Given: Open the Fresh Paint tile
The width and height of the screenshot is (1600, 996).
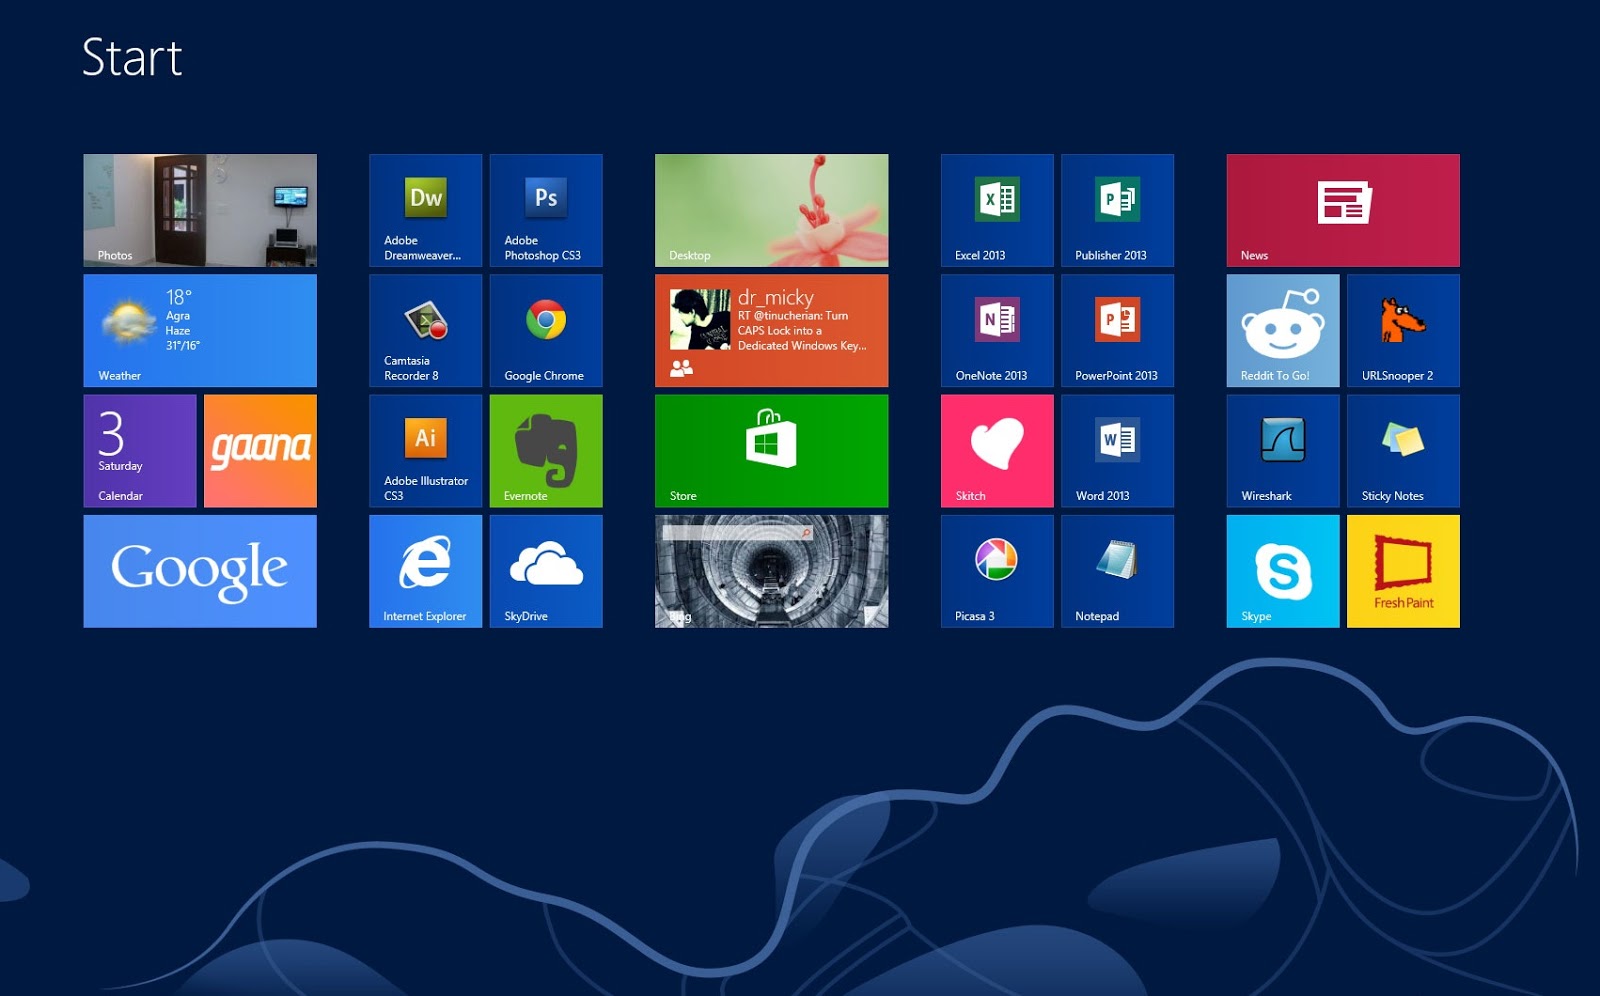Looking at the screenshot, I should click(x=1403, y=571).
